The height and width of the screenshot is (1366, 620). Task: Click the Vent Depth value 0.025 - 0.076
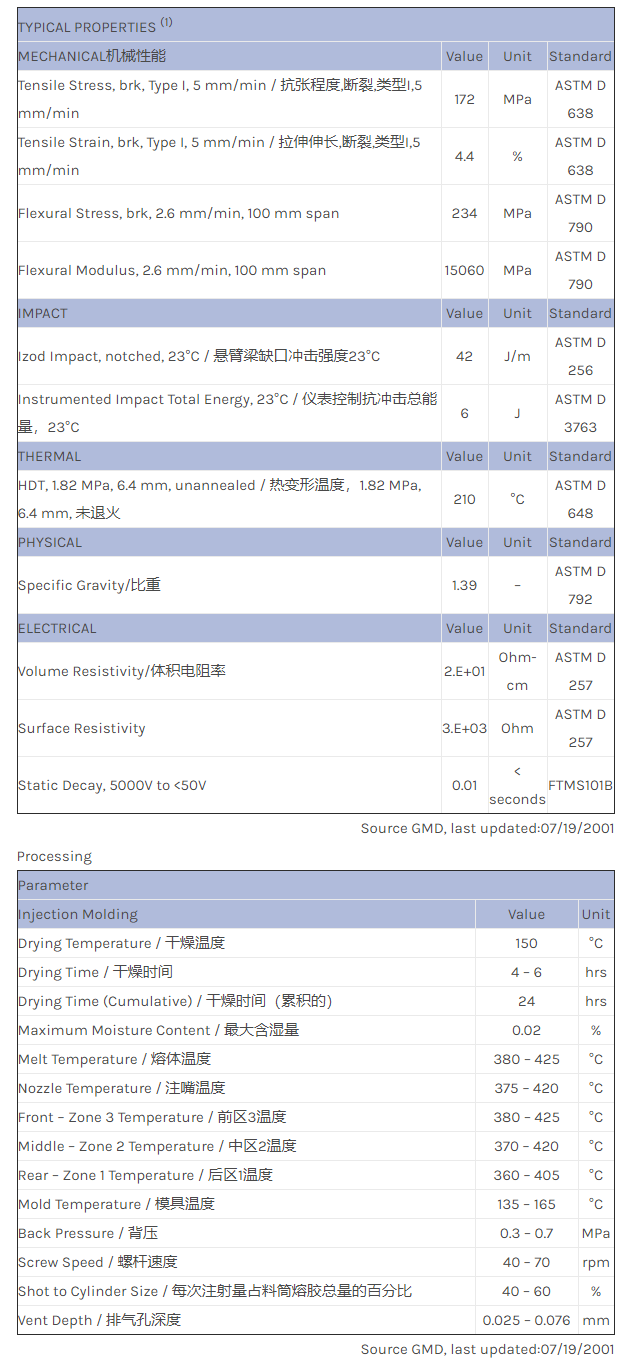point(526,1320)
